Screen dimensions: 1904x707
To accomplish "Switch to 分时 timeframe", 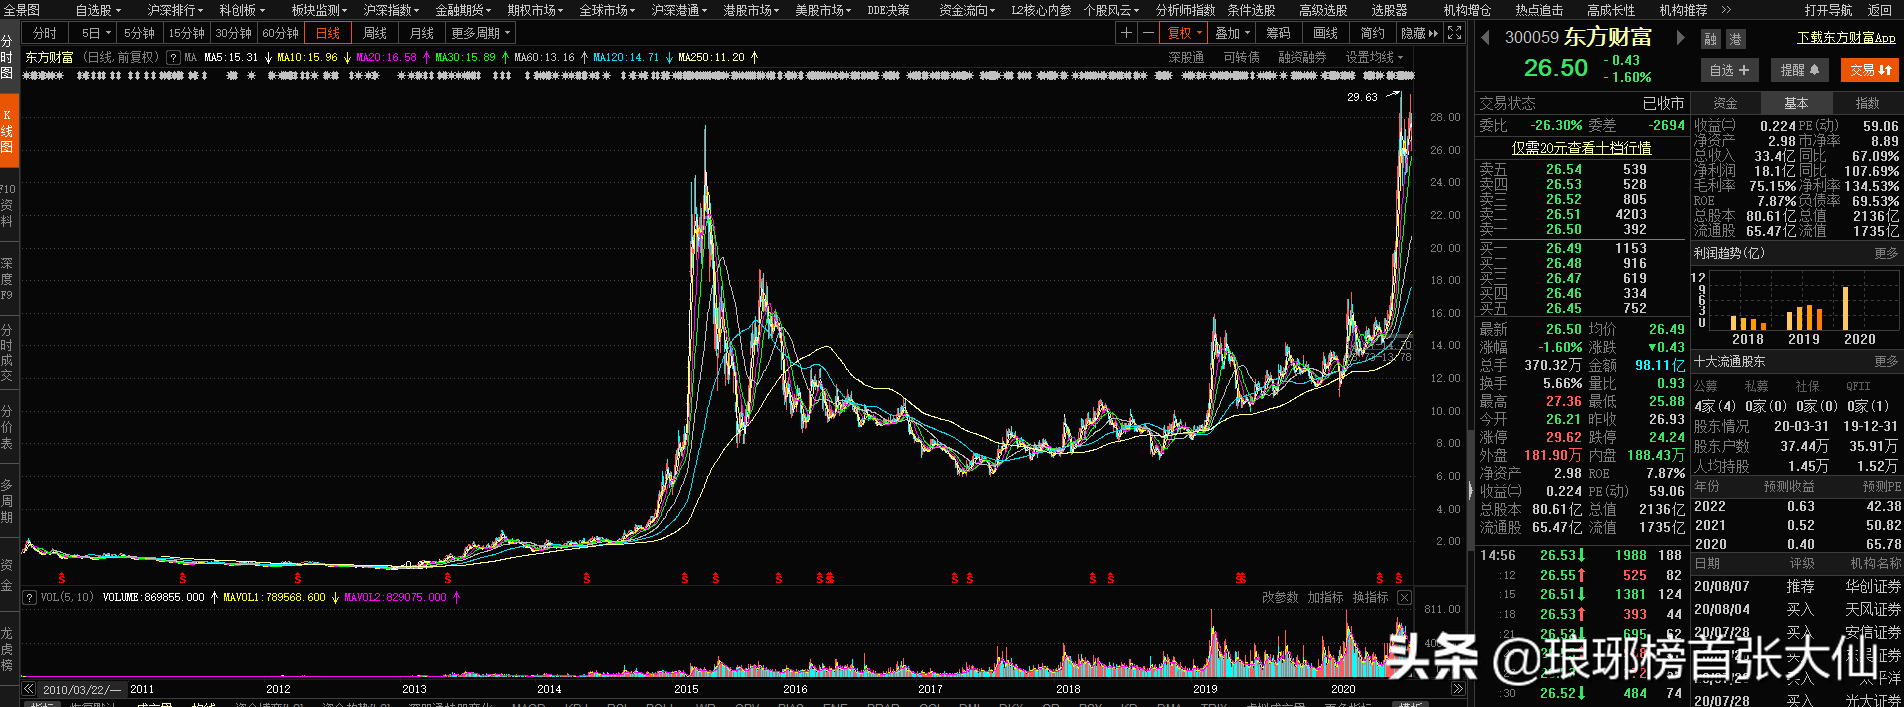I will 45,33.
